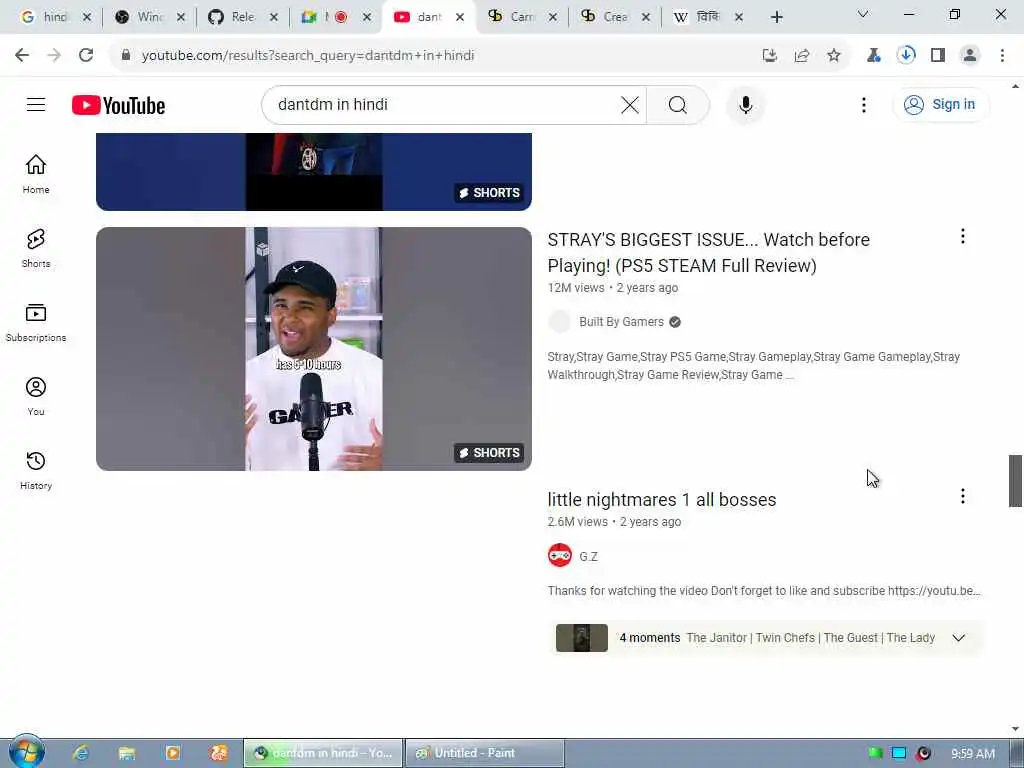The height and width of the screenshot is (768, 1024).
Task: Open STRAY'S BIGGEST ISSUE video title
Action: point(709,253)
